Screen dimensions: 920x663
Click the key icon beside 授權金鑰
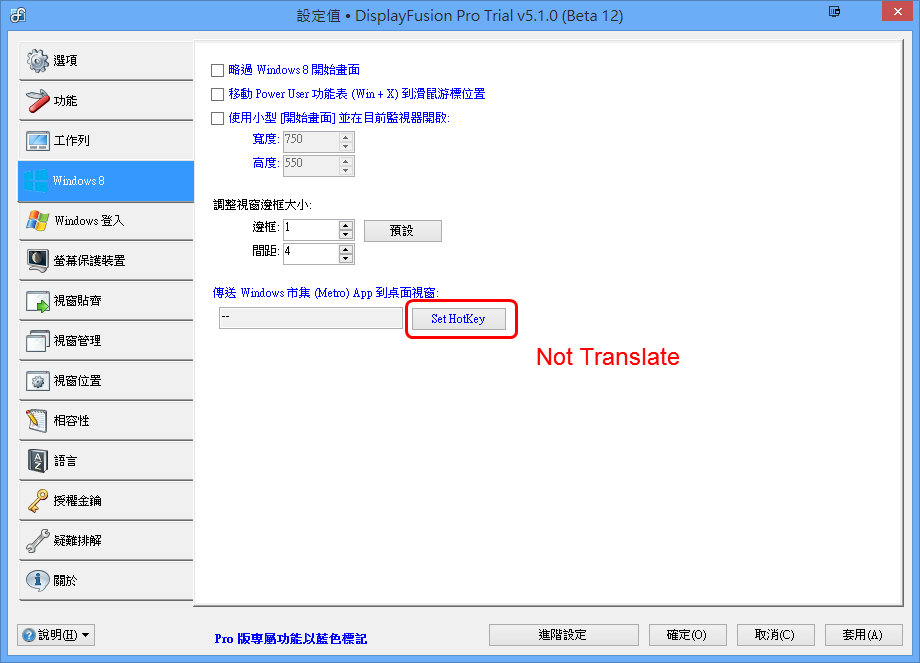[38, 501]
